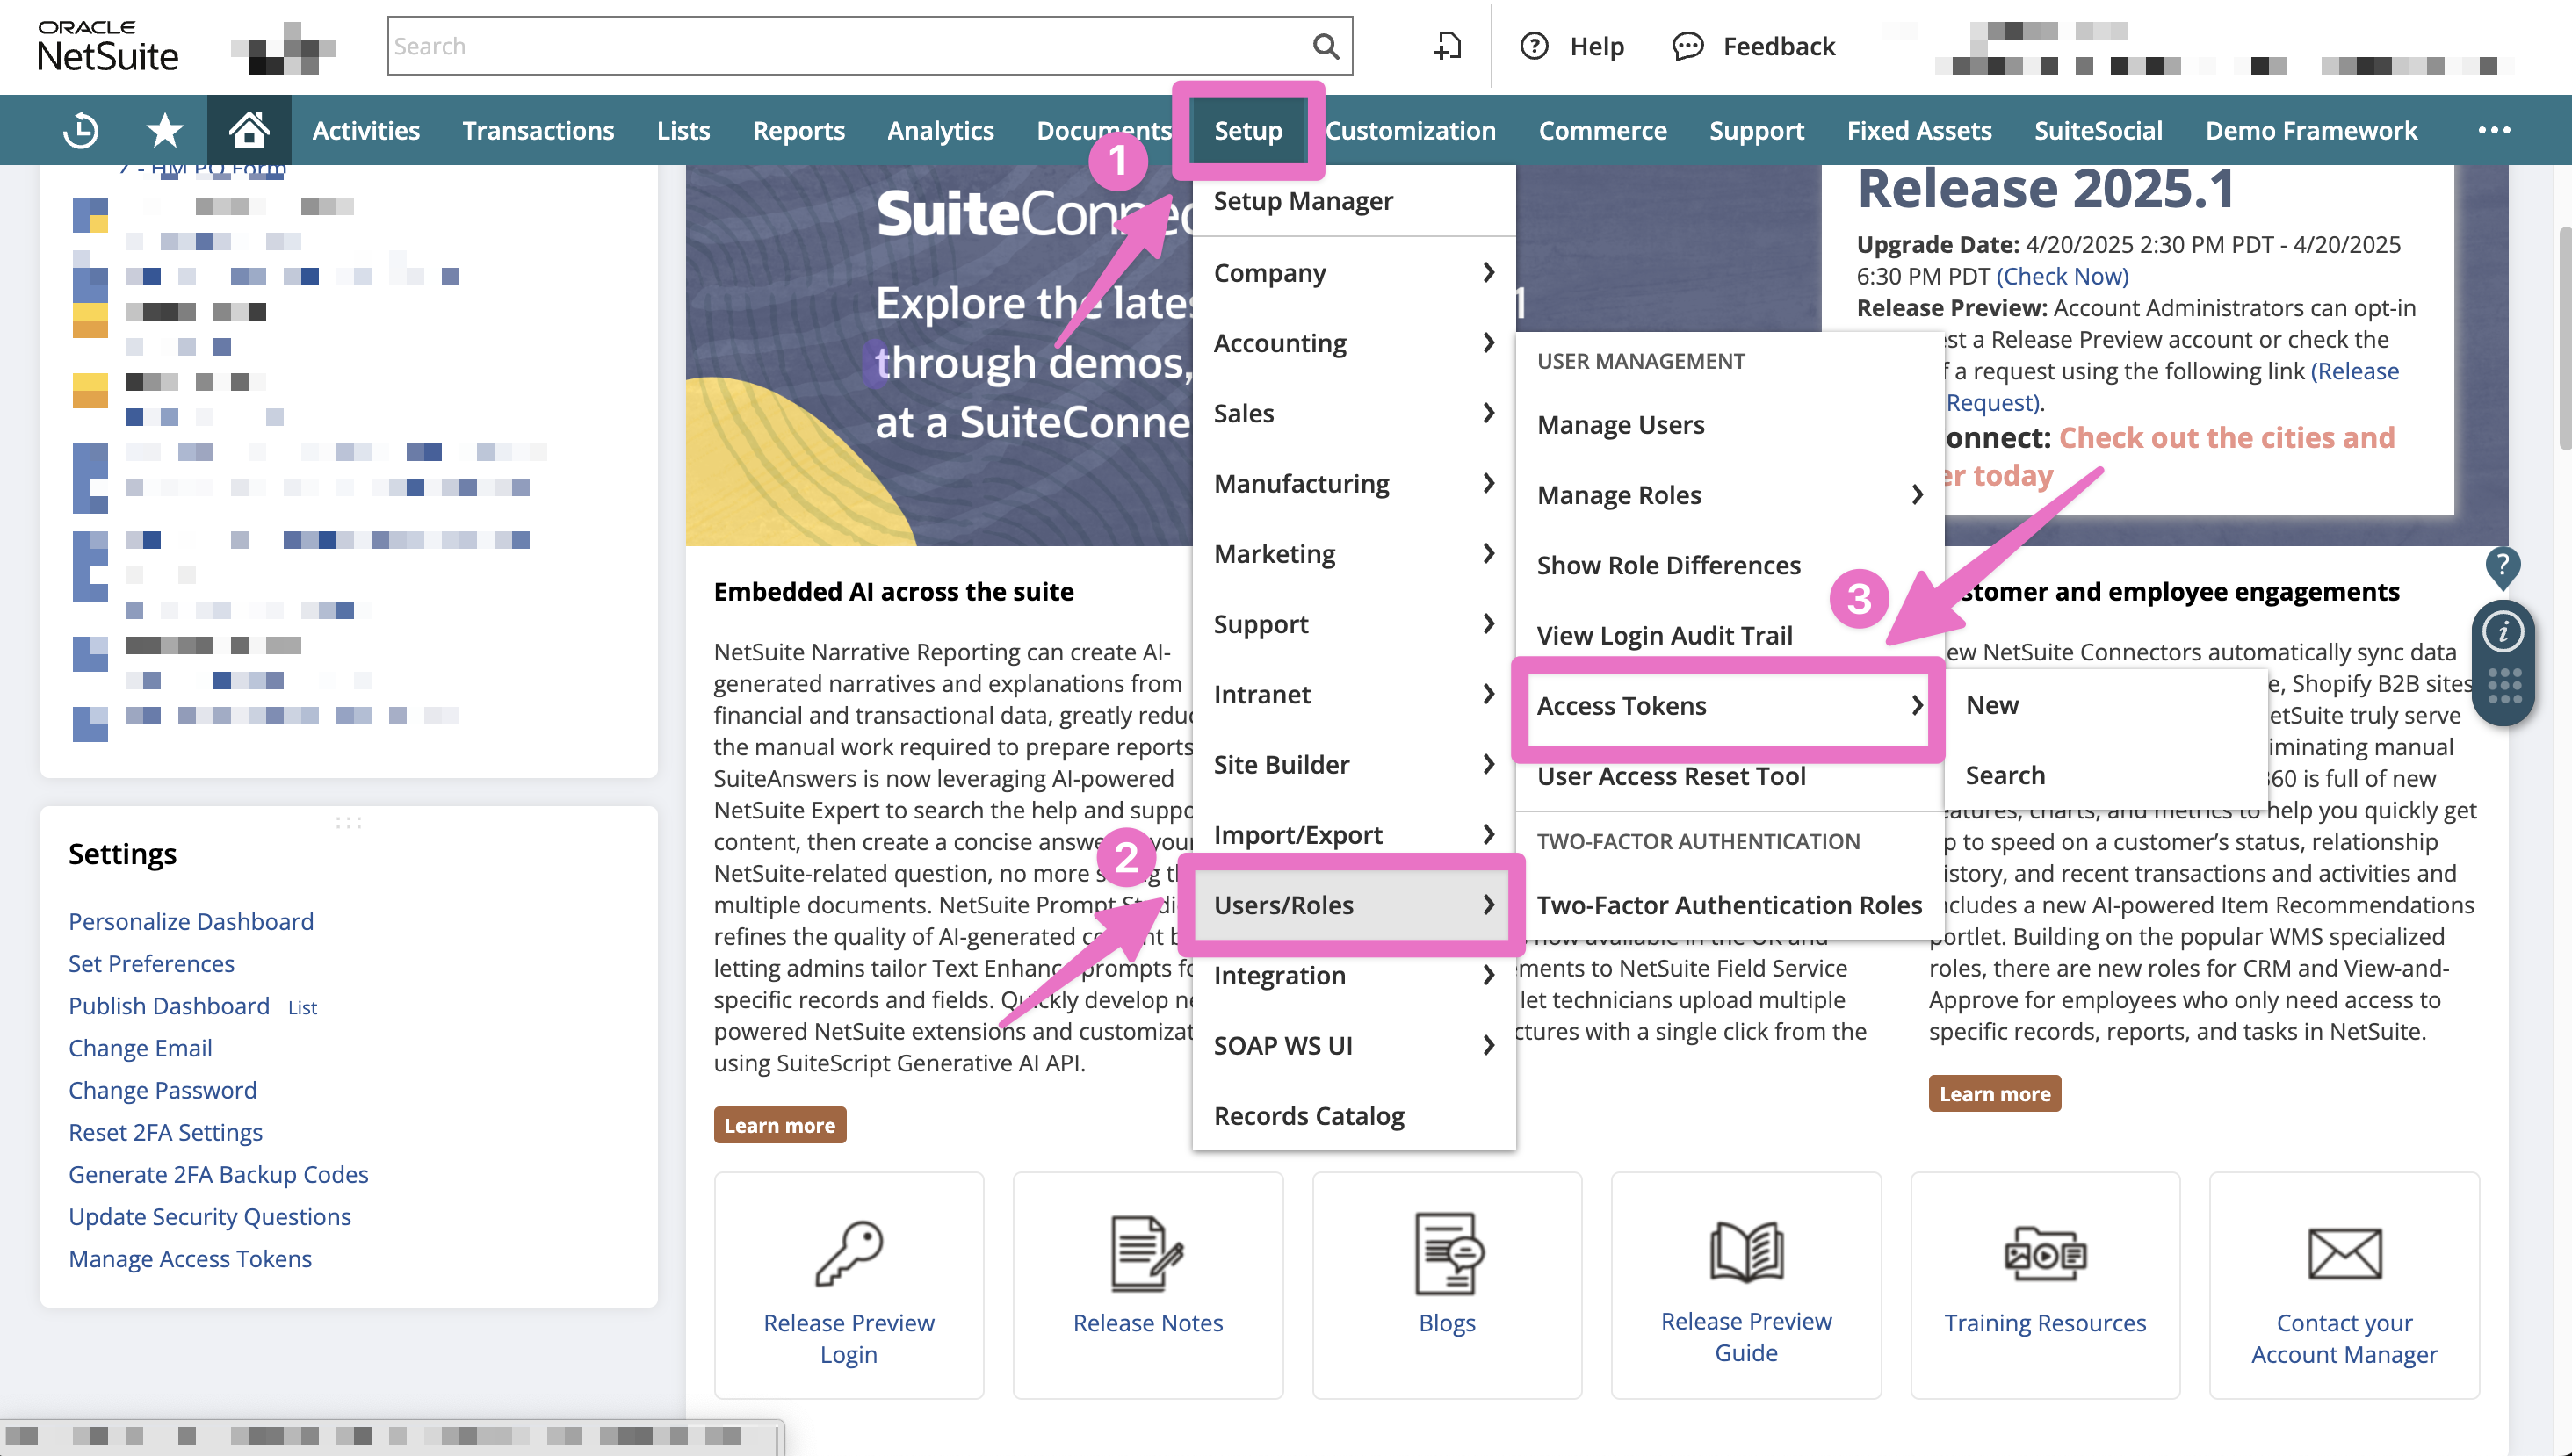Expand the SOAP WS UI submenu
This screenshot has height=1456, width=2572.
pyautogui.click(x=1353, y=1045)
